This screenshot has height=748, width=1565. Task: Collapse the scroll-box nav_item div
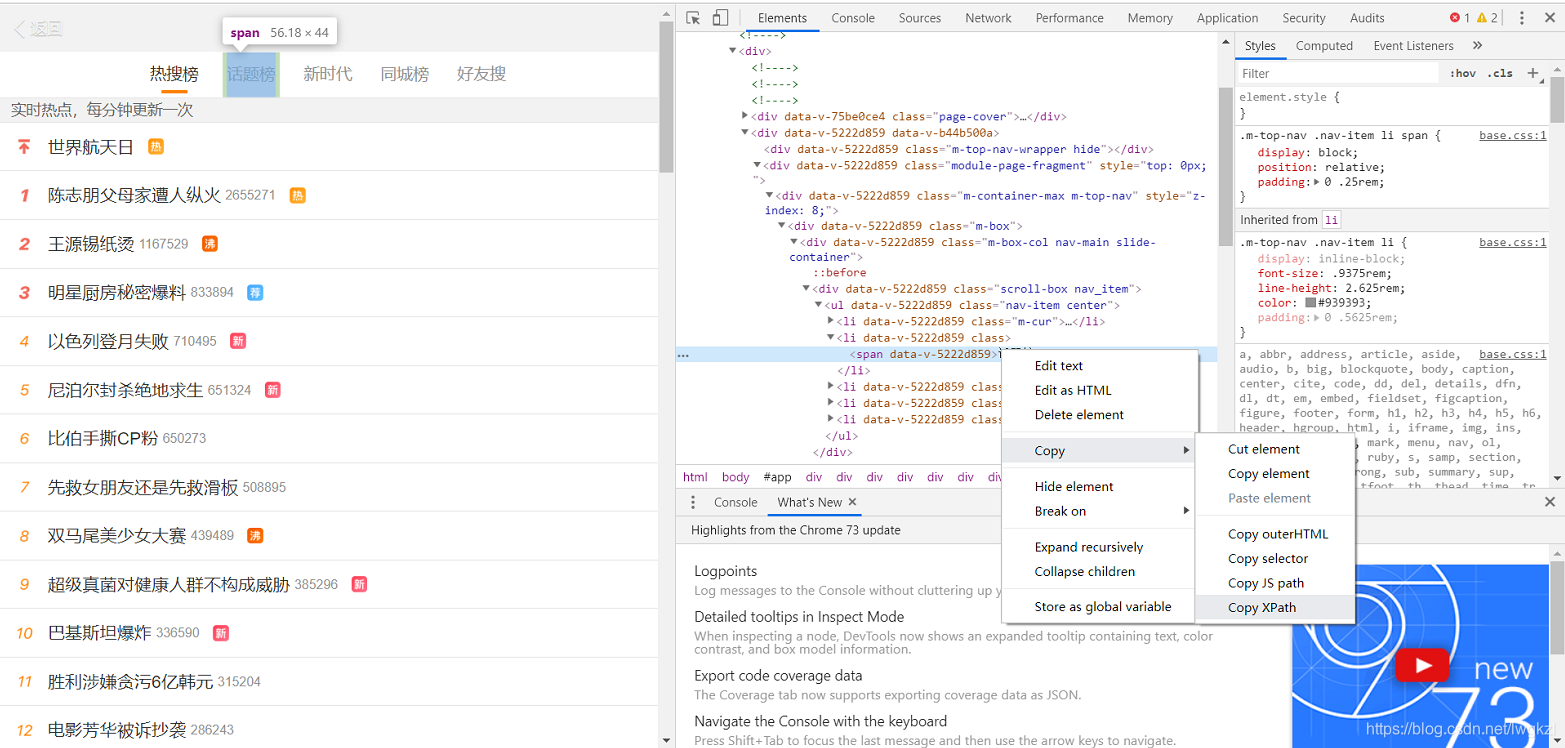tap(805, 289)
